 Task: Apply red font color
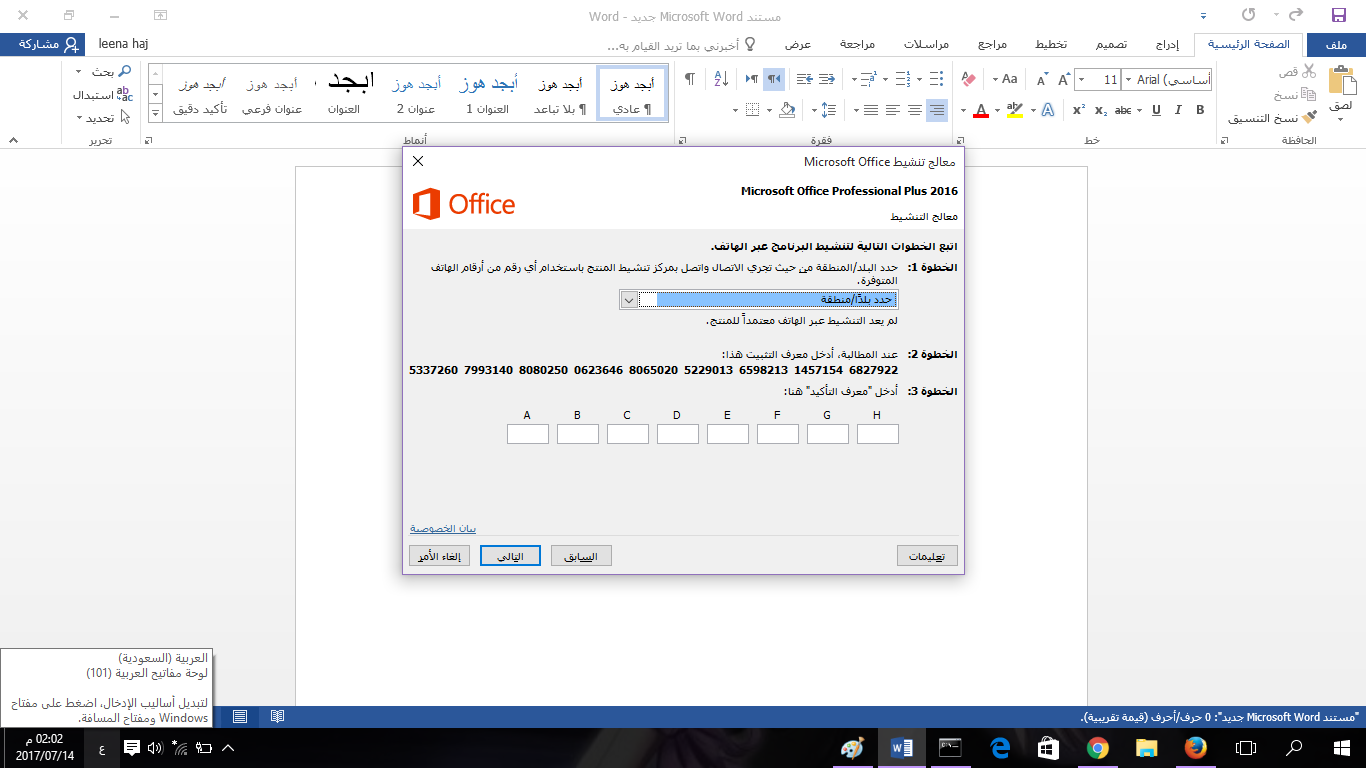[981, 110]
